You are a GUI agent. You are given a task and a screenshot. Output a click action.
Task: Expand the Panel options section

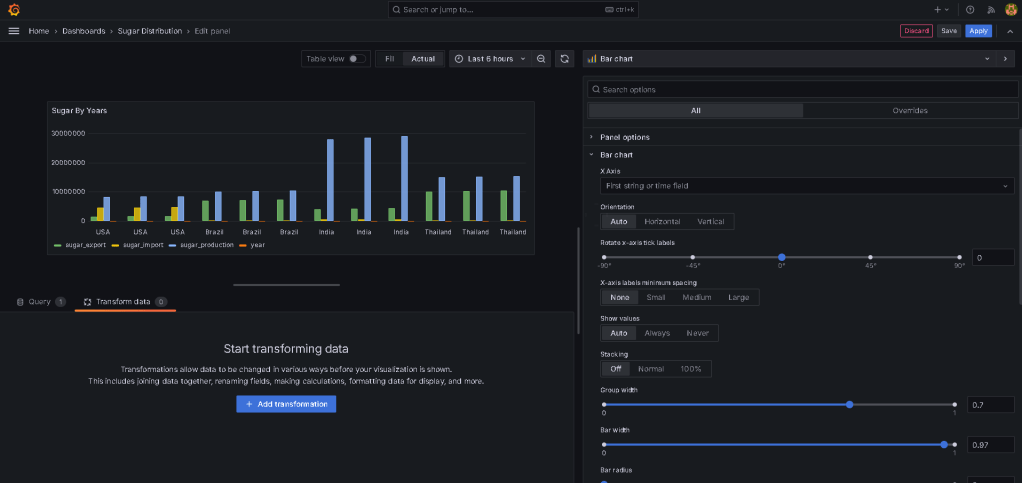point(624,137)
